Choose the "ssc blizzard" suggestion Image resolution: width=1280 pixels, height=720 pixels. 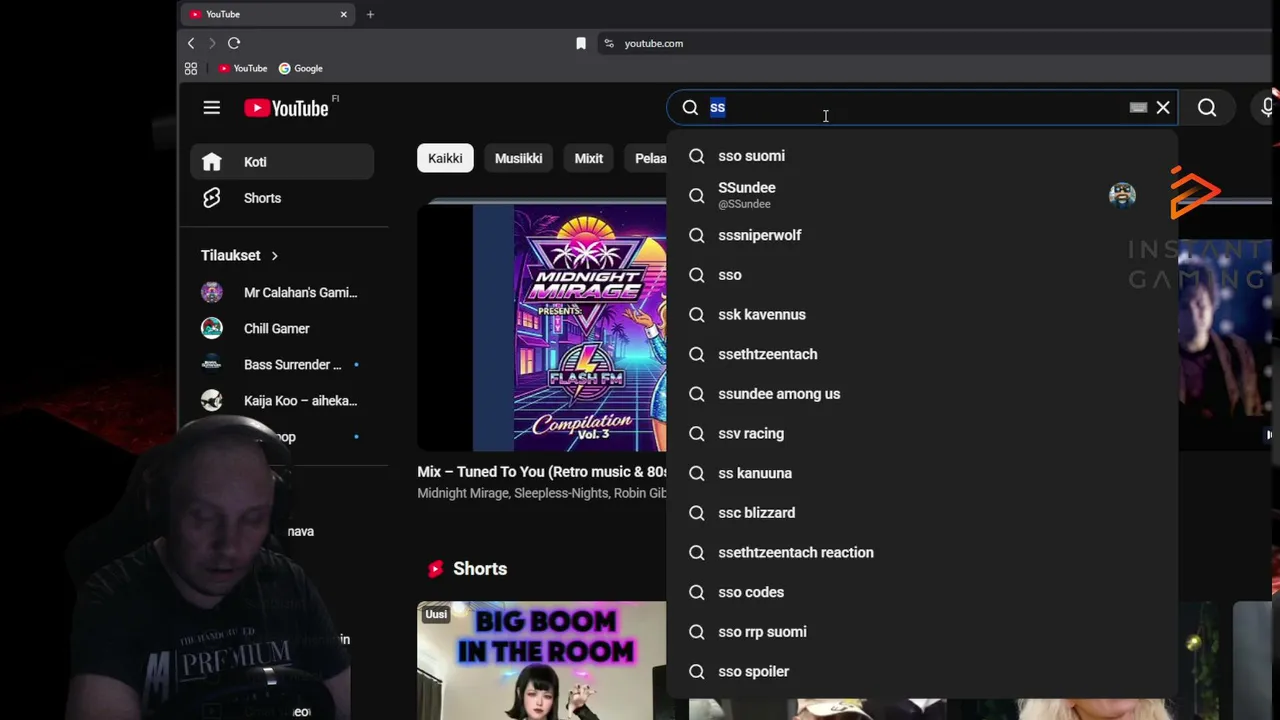(x=922, y=513)
